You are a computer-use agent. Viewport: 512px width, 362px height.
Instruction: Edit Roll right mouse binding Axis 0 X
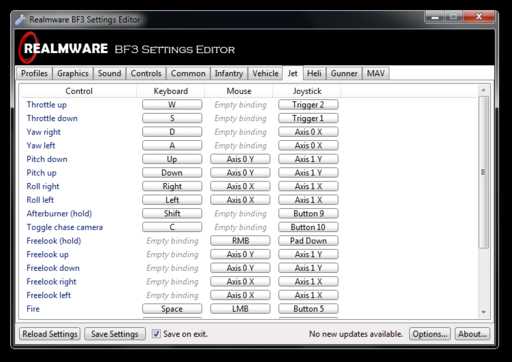240,186
